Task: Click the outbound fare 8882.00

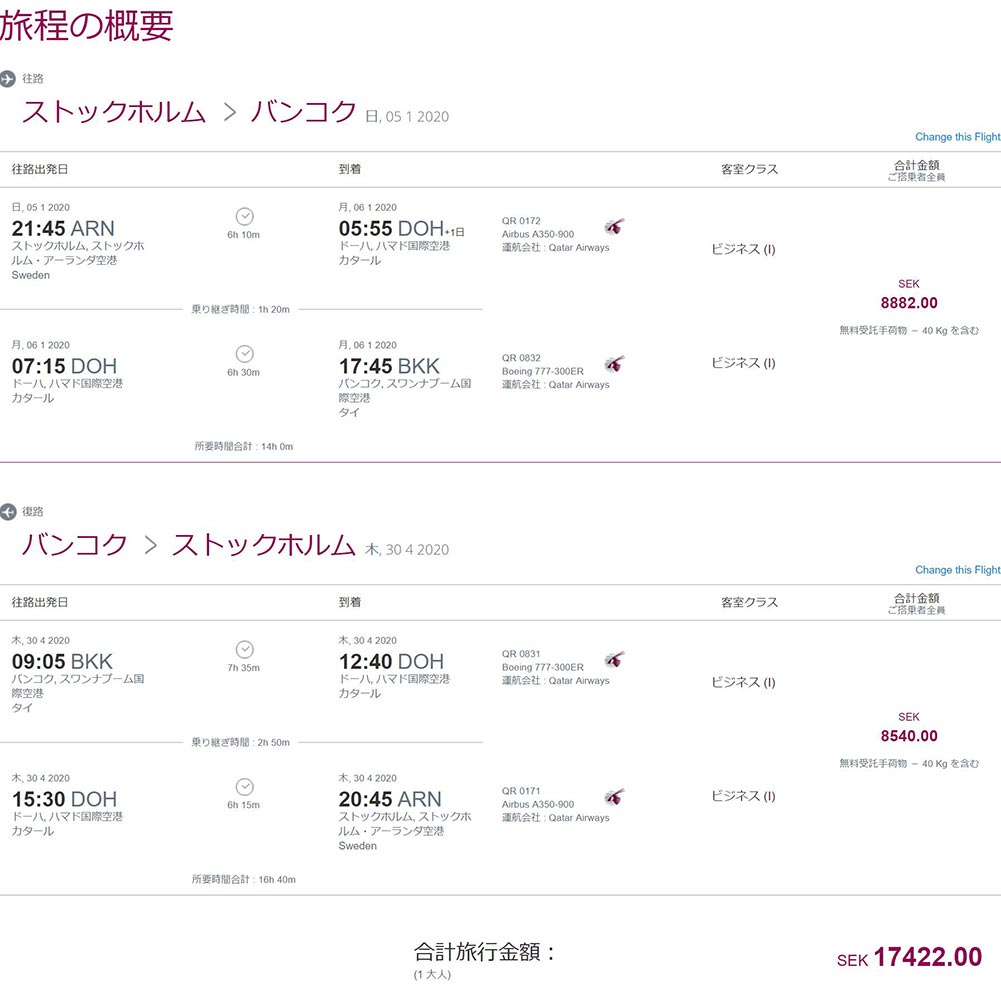Action: [x=909, y=303]
